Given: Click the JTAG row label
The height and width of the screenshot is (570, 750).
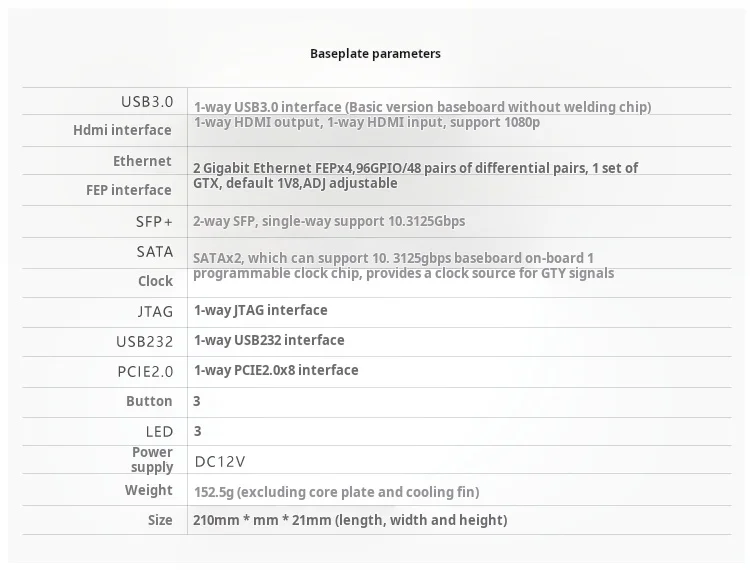Looking at the screenshot, I should click(155, 311).
